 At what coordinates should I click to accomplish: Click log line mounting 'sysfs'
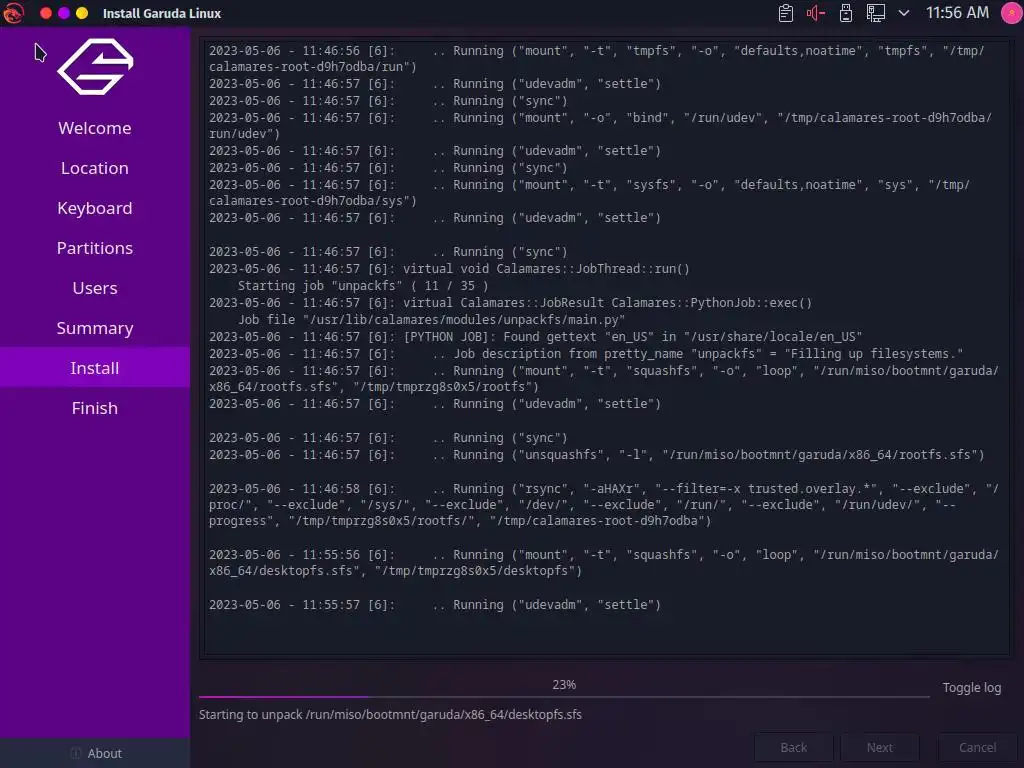(x=590, y=193)
